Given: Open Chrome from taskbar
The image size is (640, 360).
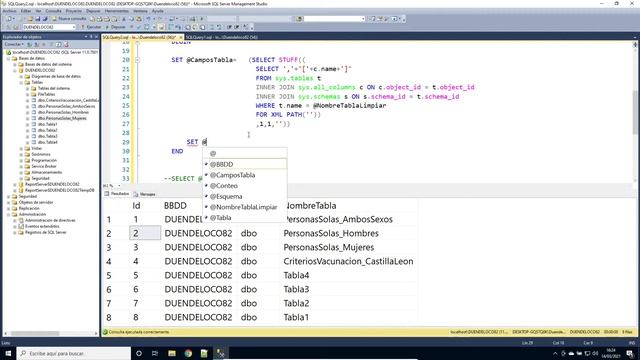Looking at the screenshot, I should pyautogui.click(x=188, y=353).
